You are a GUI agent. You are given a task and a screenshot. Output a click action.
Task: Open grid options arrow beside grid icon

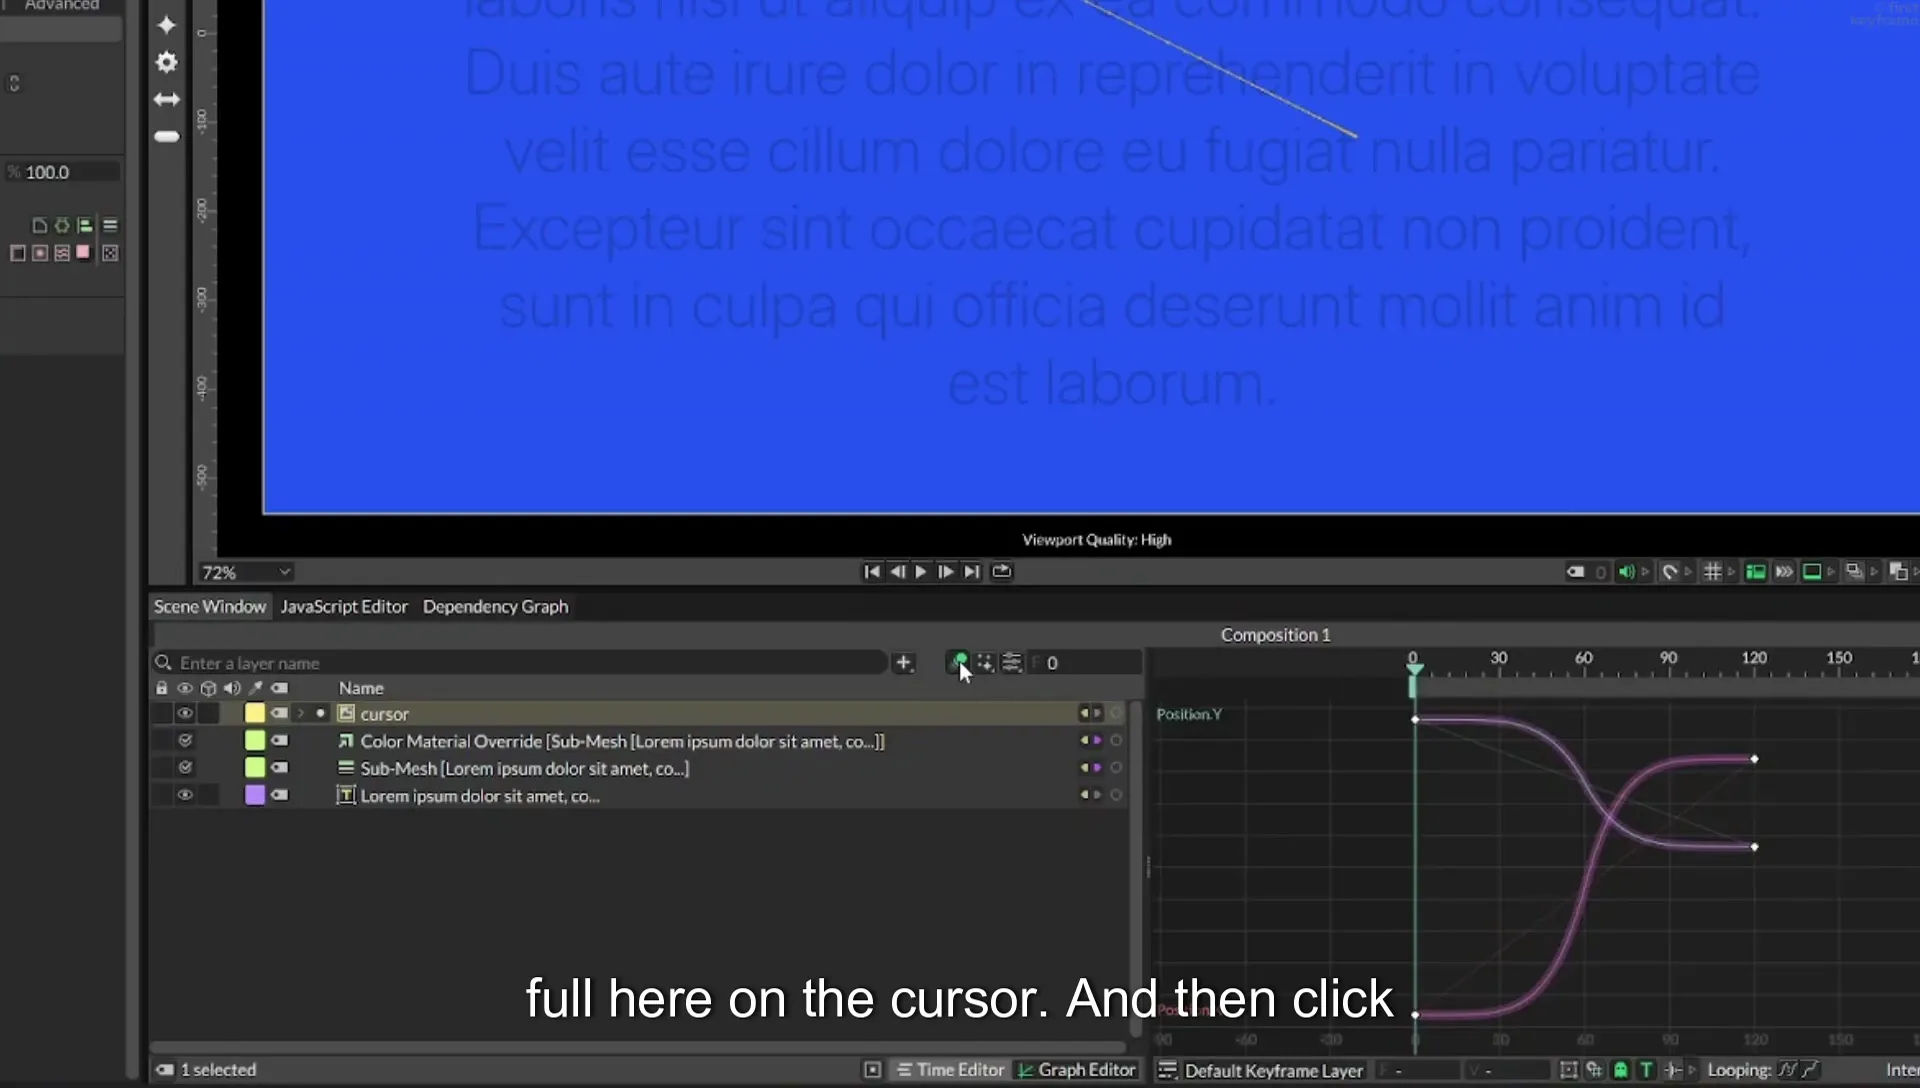[x=1731, y=572]
